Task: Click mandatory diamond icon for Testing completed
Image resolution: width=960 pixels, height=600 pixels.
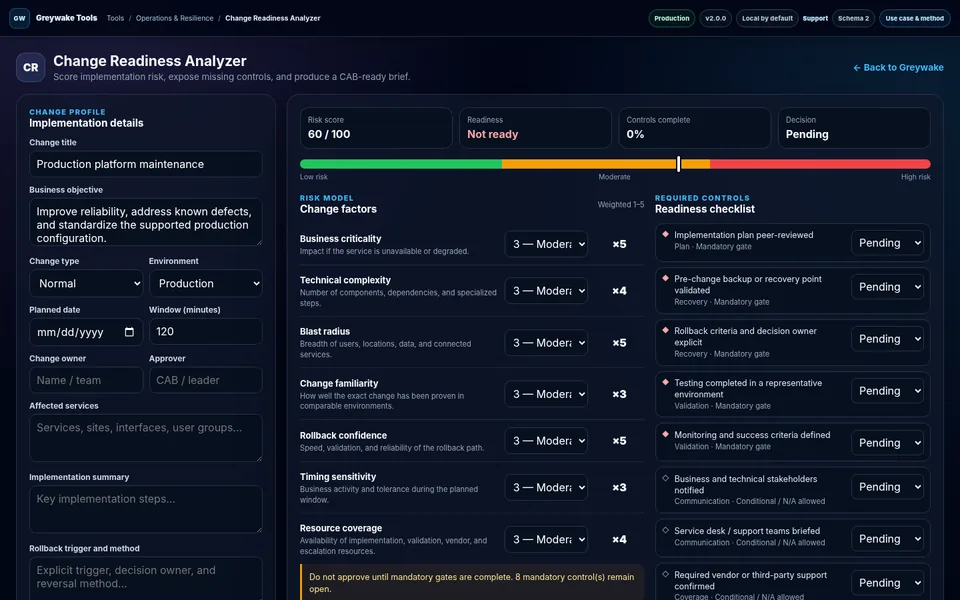Action: (666, 382)
